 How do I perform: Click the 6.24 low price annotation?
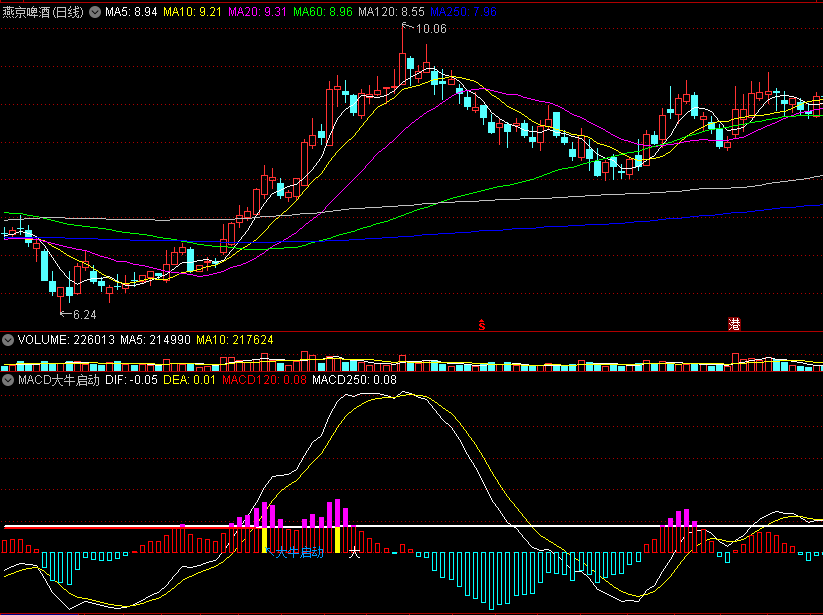pyautogui.click(x=85, y=314)
